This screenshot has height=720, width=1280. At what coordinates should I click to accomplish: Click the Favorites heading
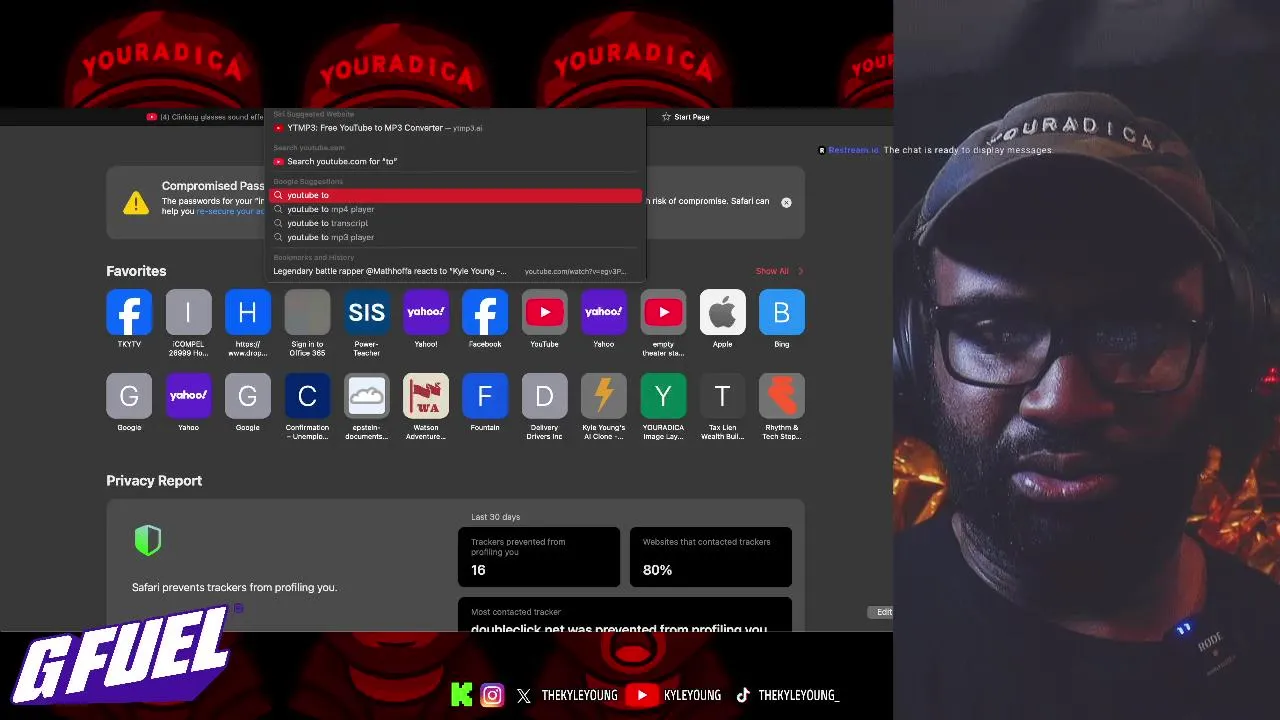pos(136,271)
